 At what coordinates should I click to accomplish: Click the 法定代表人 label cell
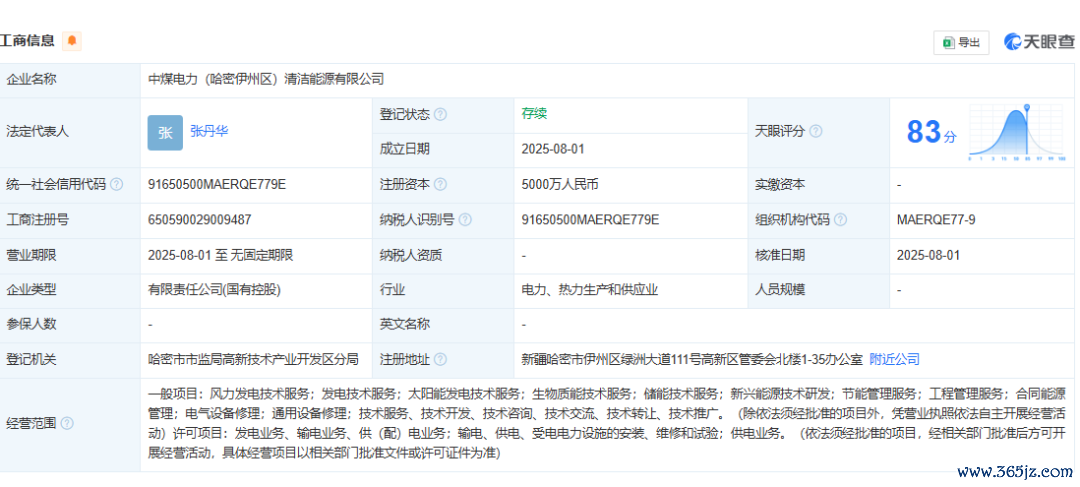(x=70, y=132)
